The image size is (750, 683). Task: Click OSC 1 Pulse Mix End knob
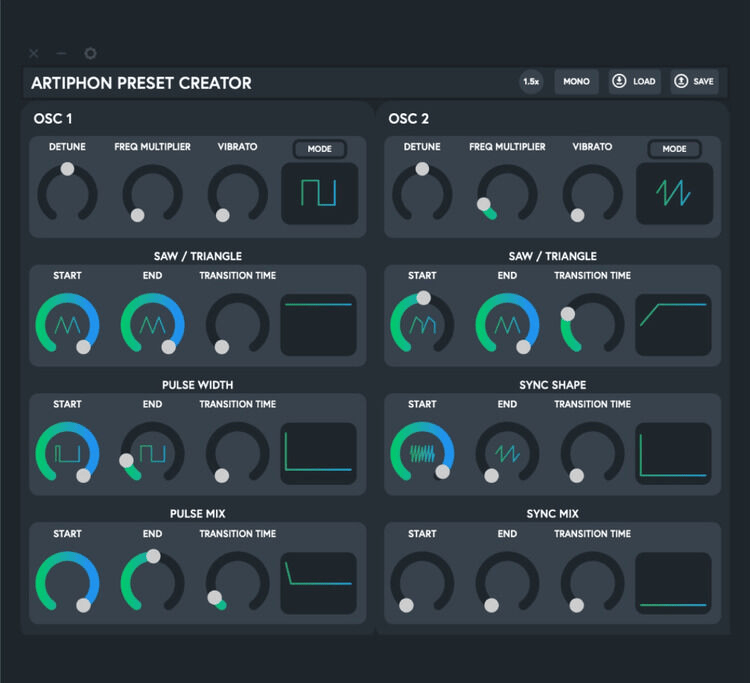coord(152,583)
